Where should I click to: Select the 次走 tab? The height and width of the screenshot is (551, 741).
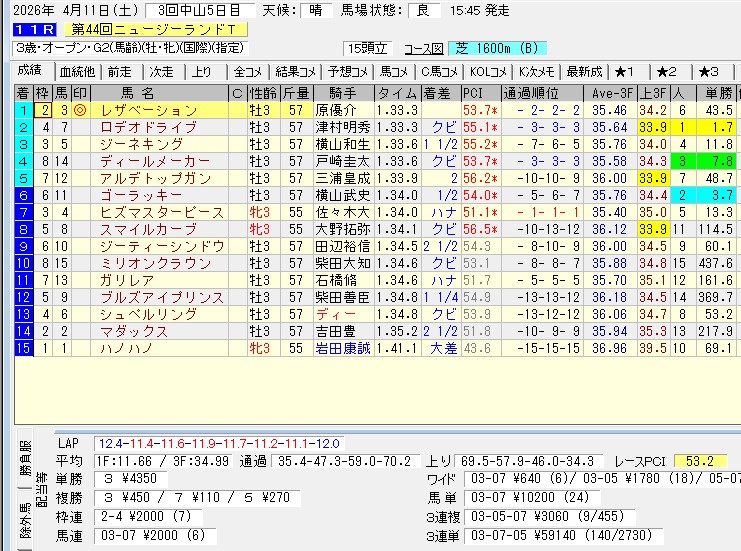point(160,71)
